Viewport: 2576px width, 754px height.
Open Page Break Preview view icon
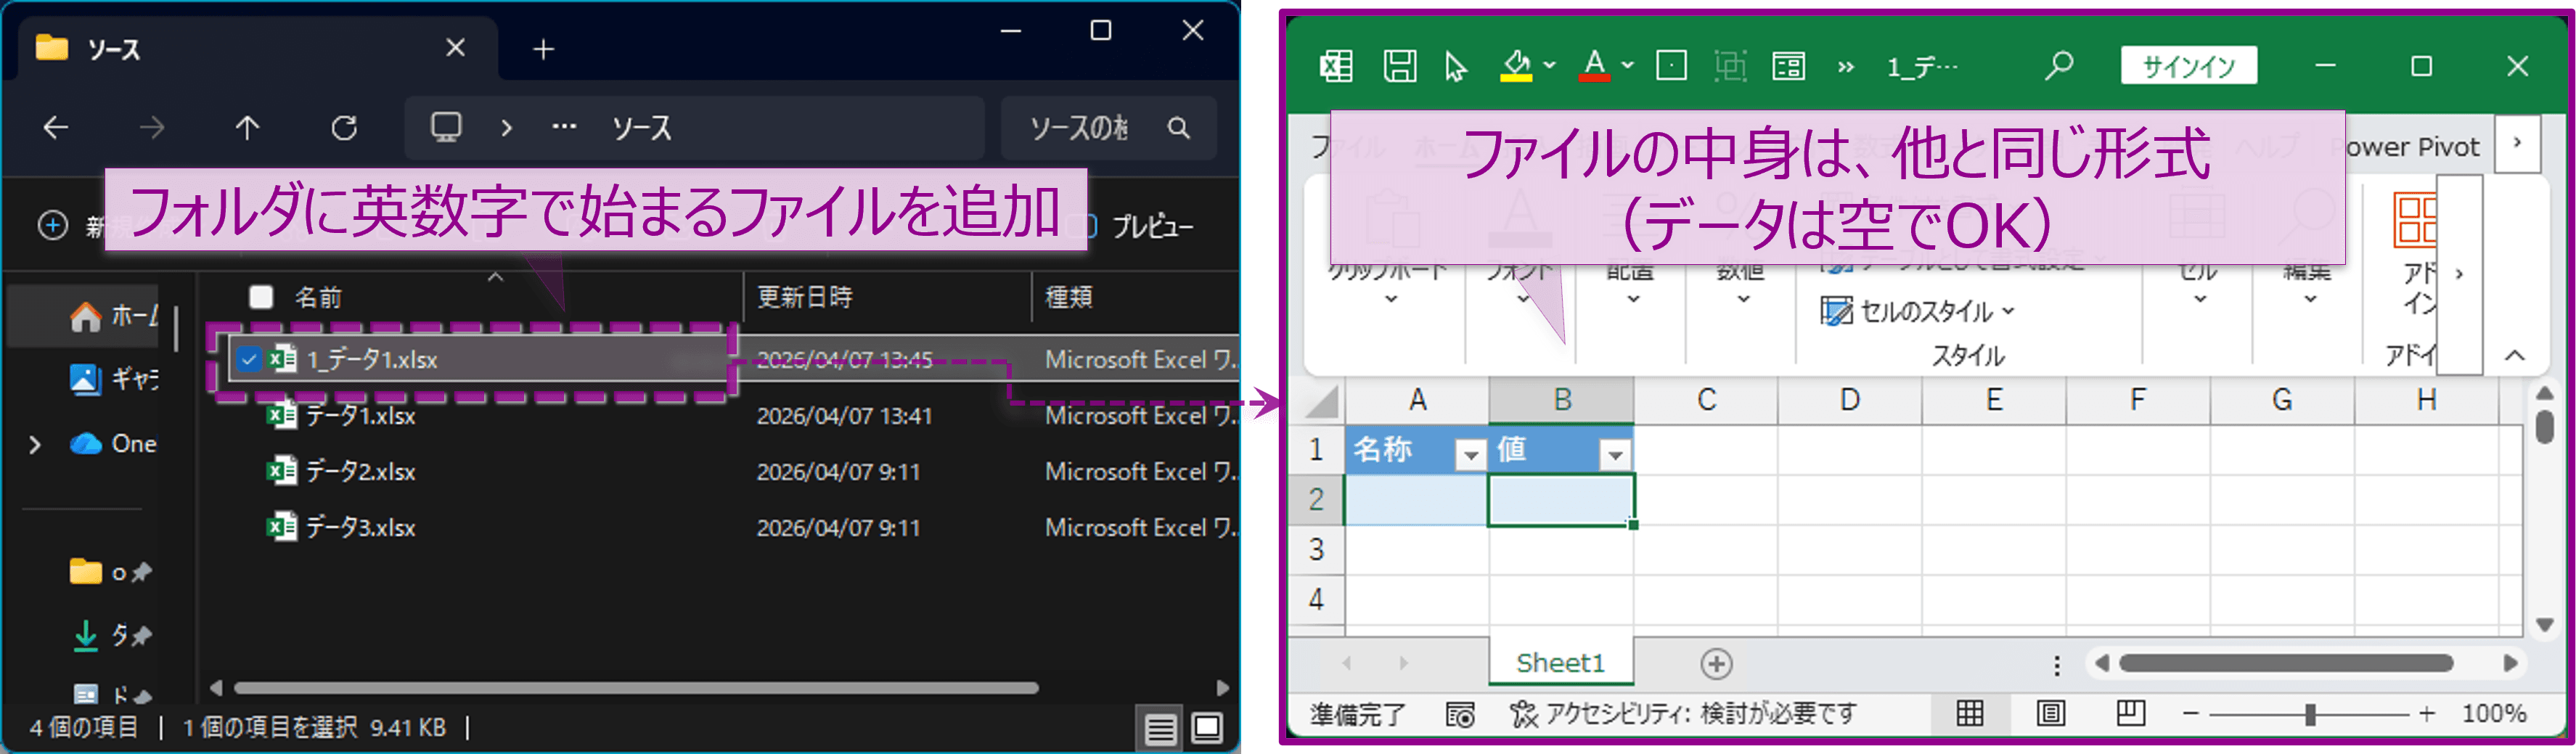(2129, 714)
